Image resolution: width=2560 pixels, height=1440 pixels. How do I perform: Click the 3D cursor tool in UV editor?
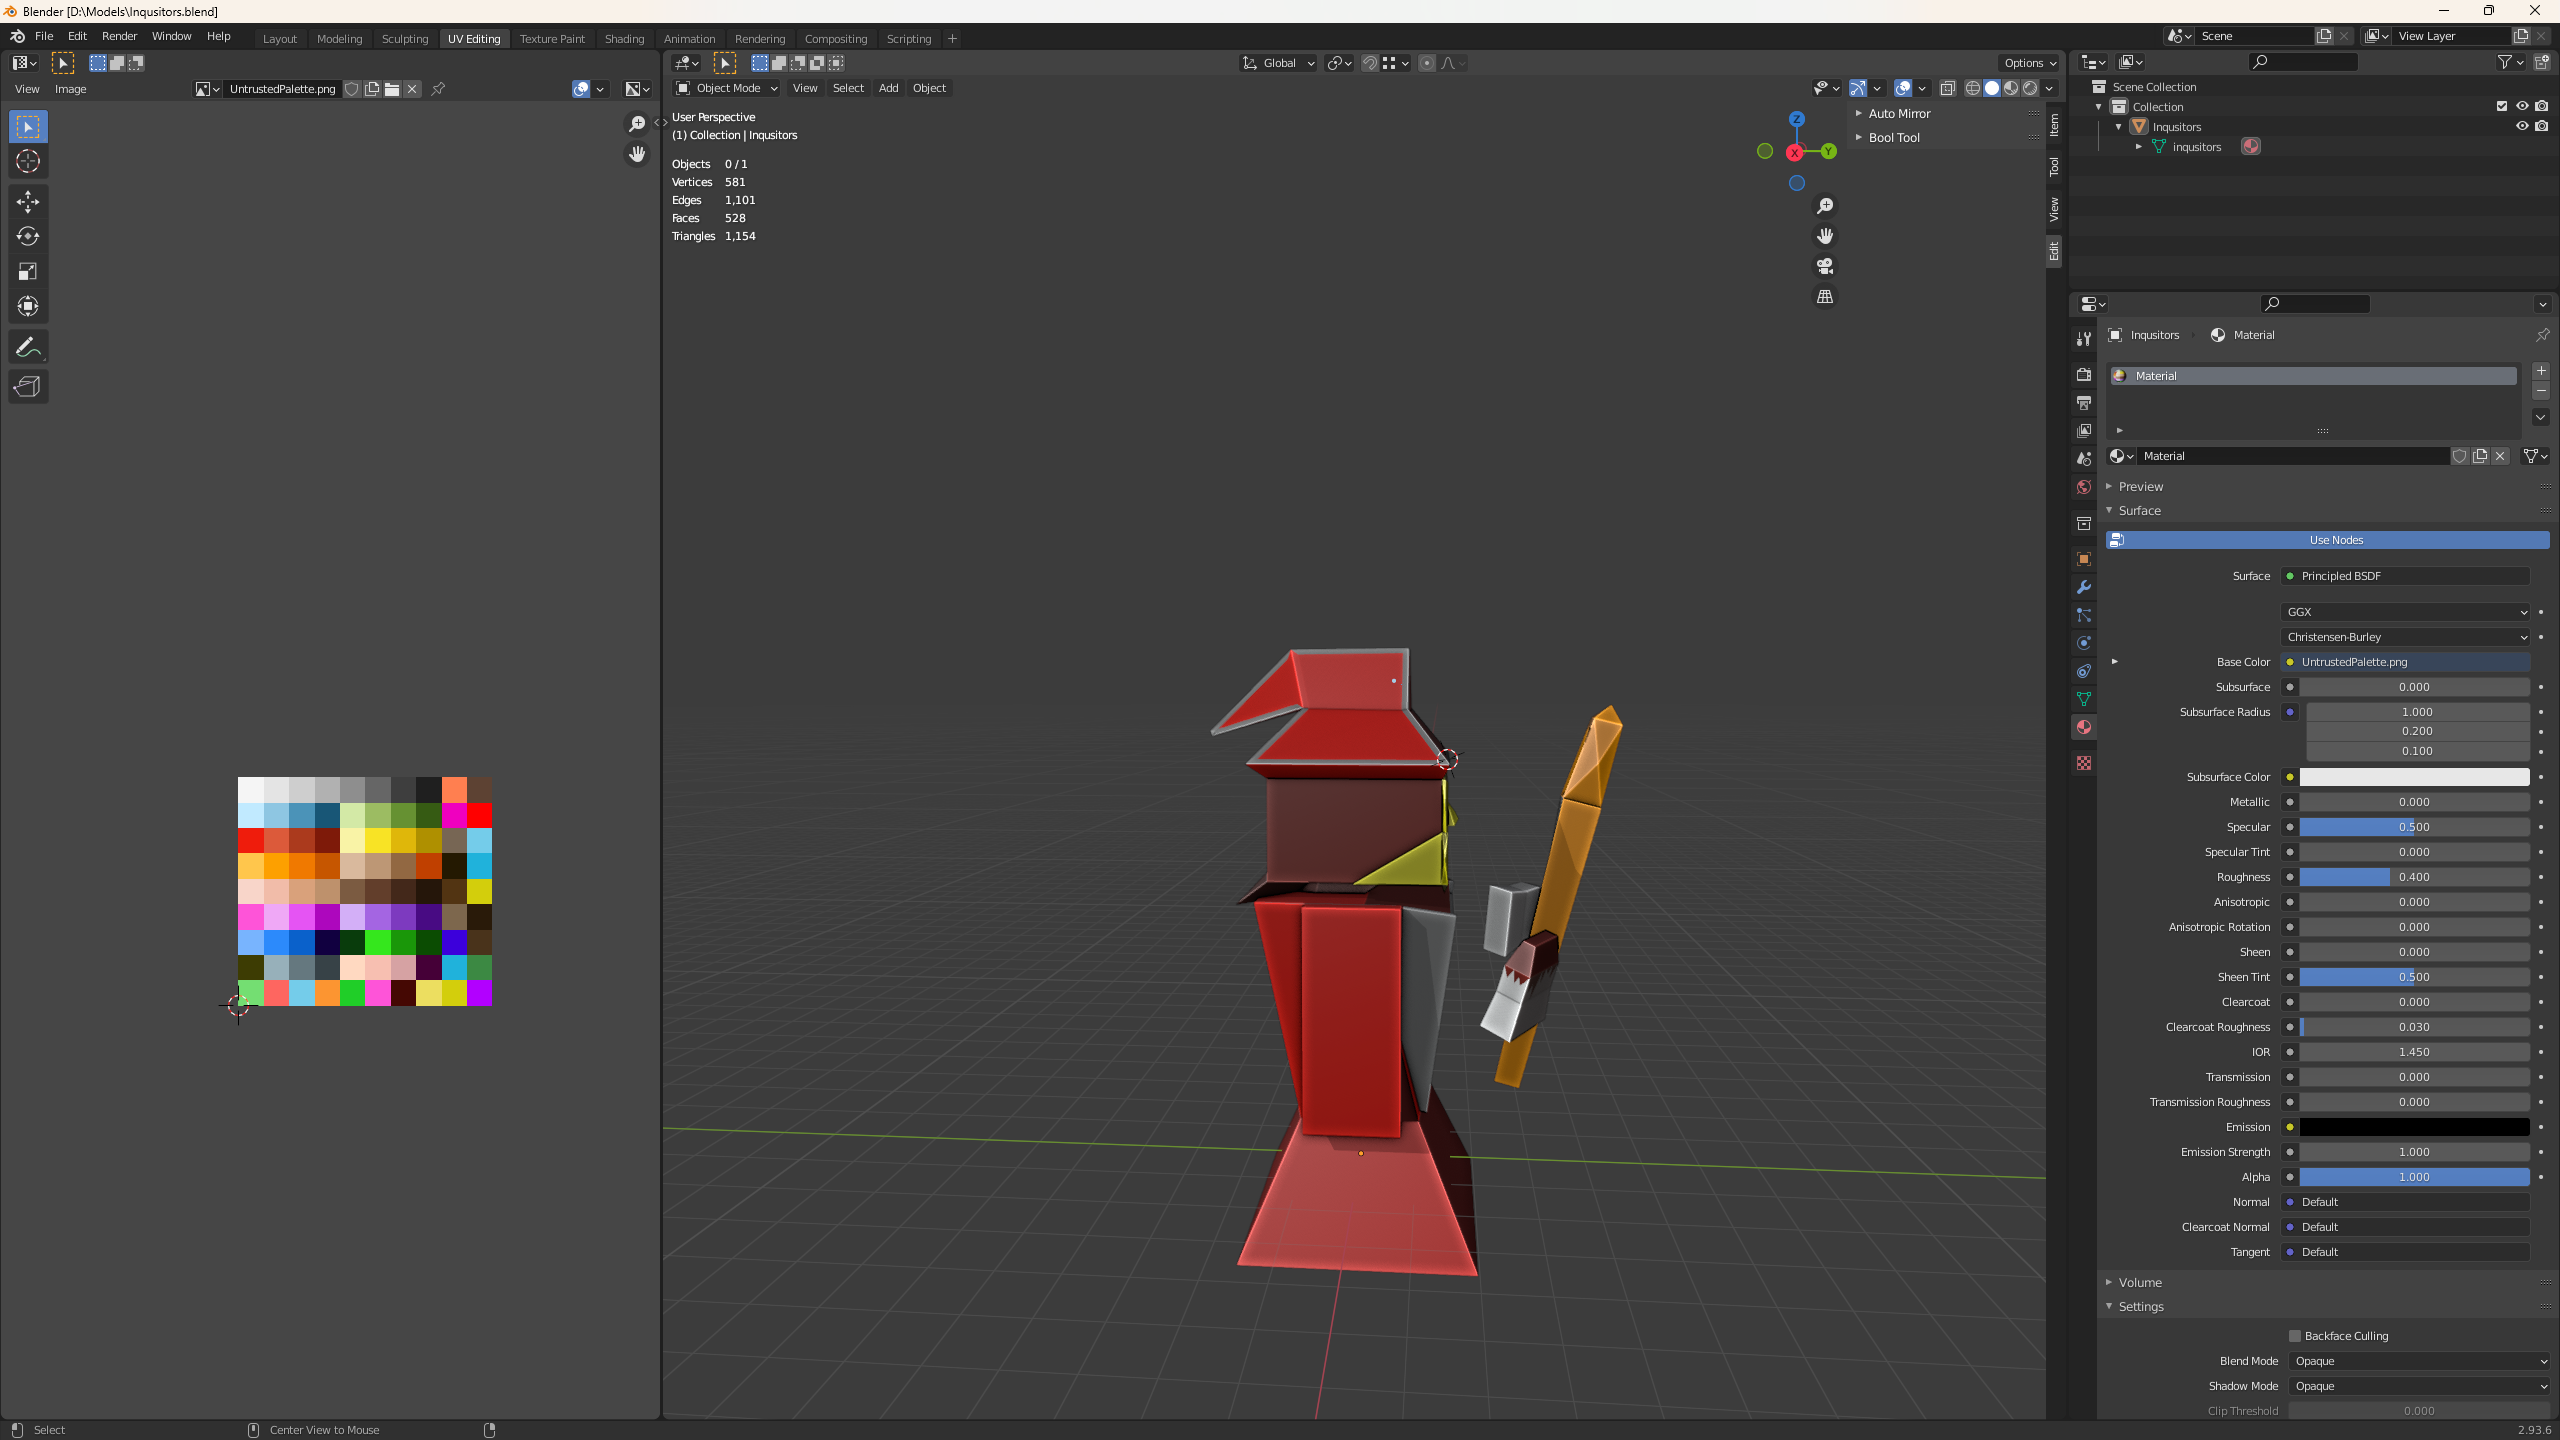[28, 162]
